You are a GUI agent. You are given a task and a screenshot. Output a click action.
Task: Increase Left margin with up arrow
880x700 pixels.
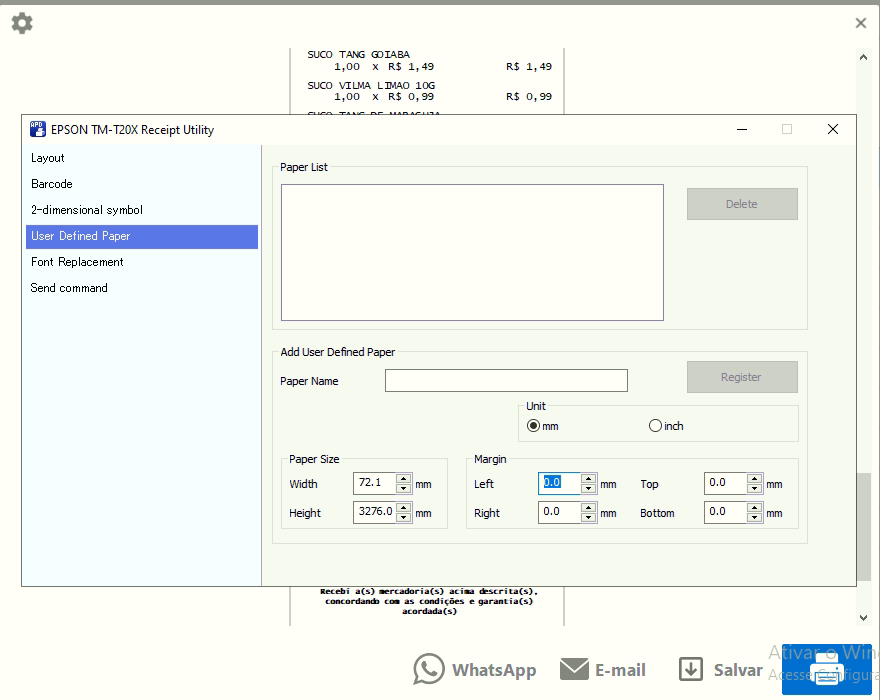click(588, 479)
